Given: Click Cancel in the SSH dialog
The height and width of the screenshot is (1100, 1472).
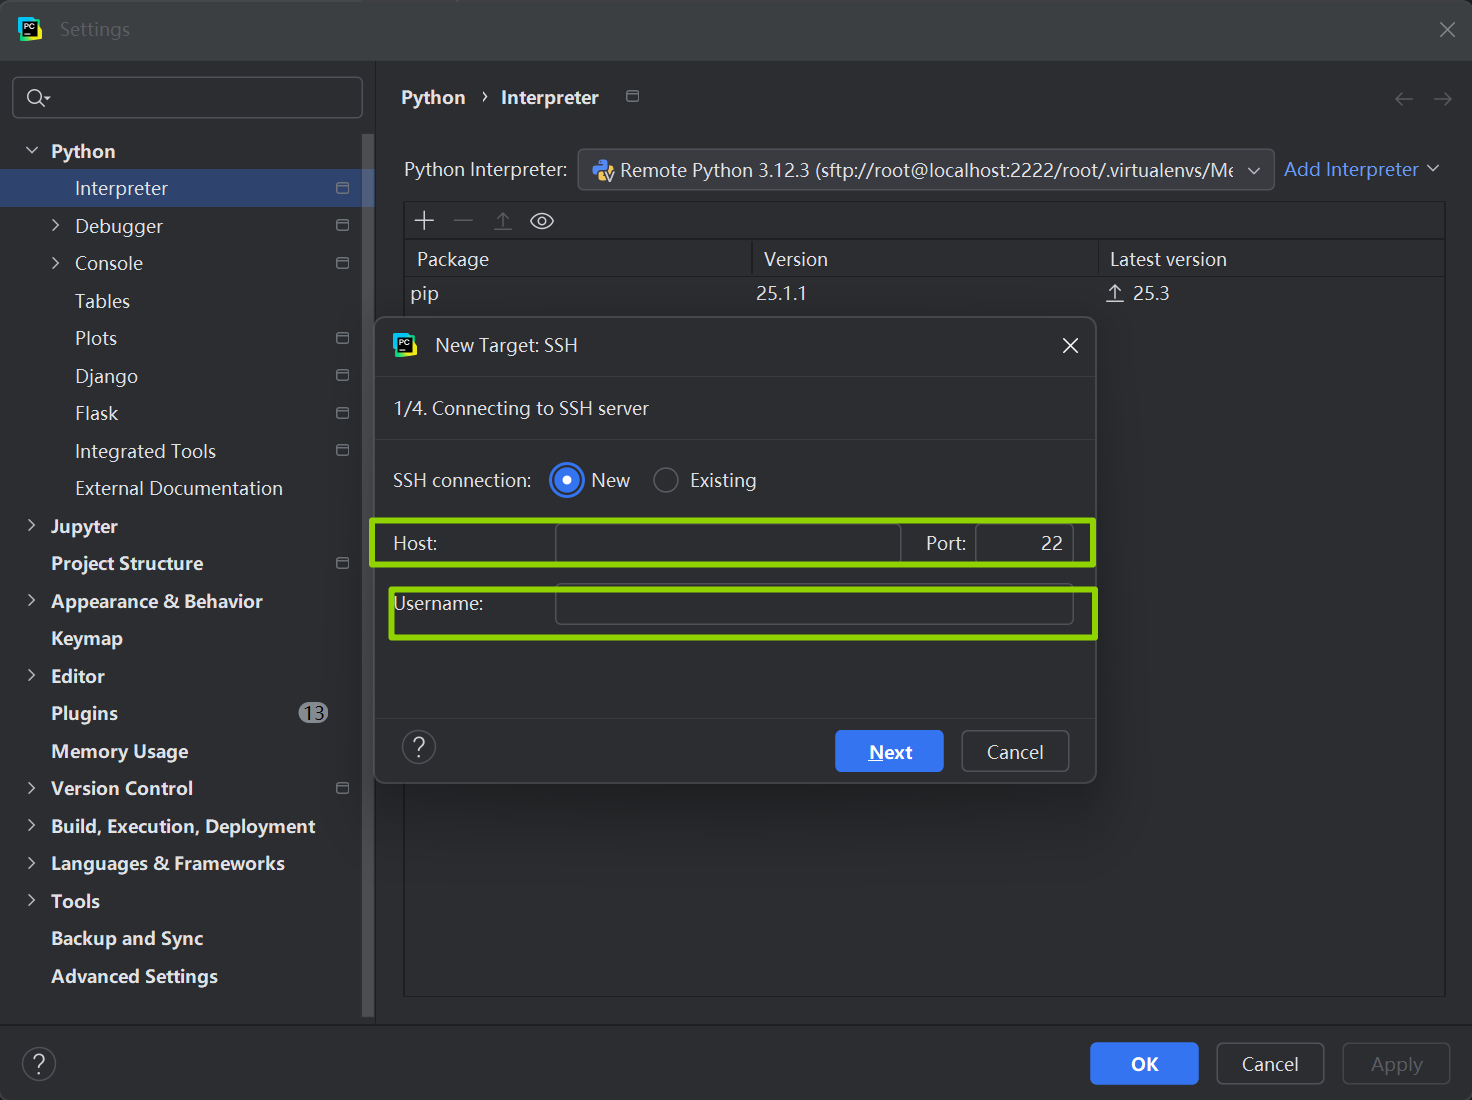Looking at the screenshot, I should click(x=1015, y=751).
